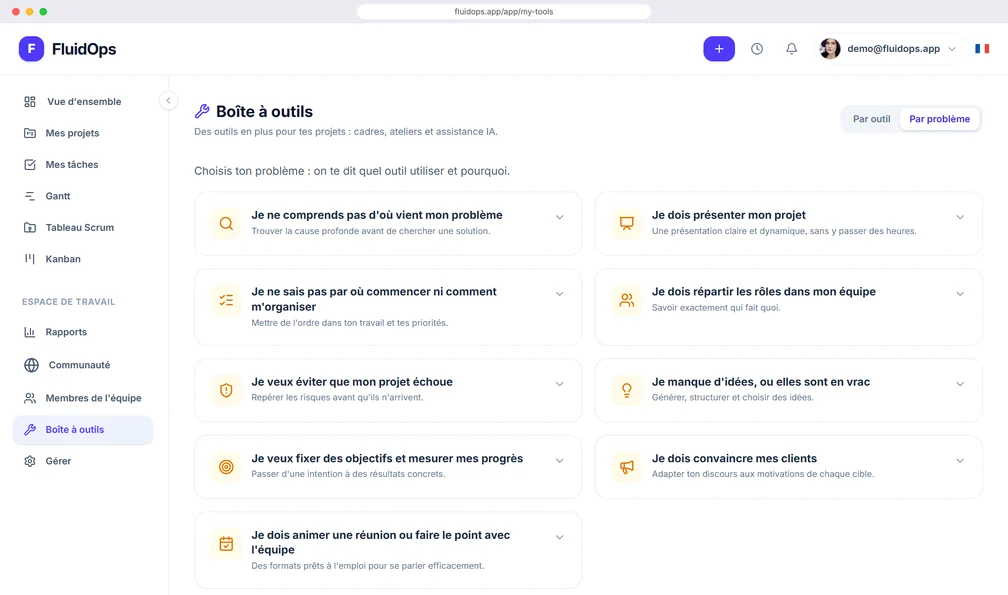Open Vue d'ensemble in the sidebar

pyautogui.click(x=83, y=102)
